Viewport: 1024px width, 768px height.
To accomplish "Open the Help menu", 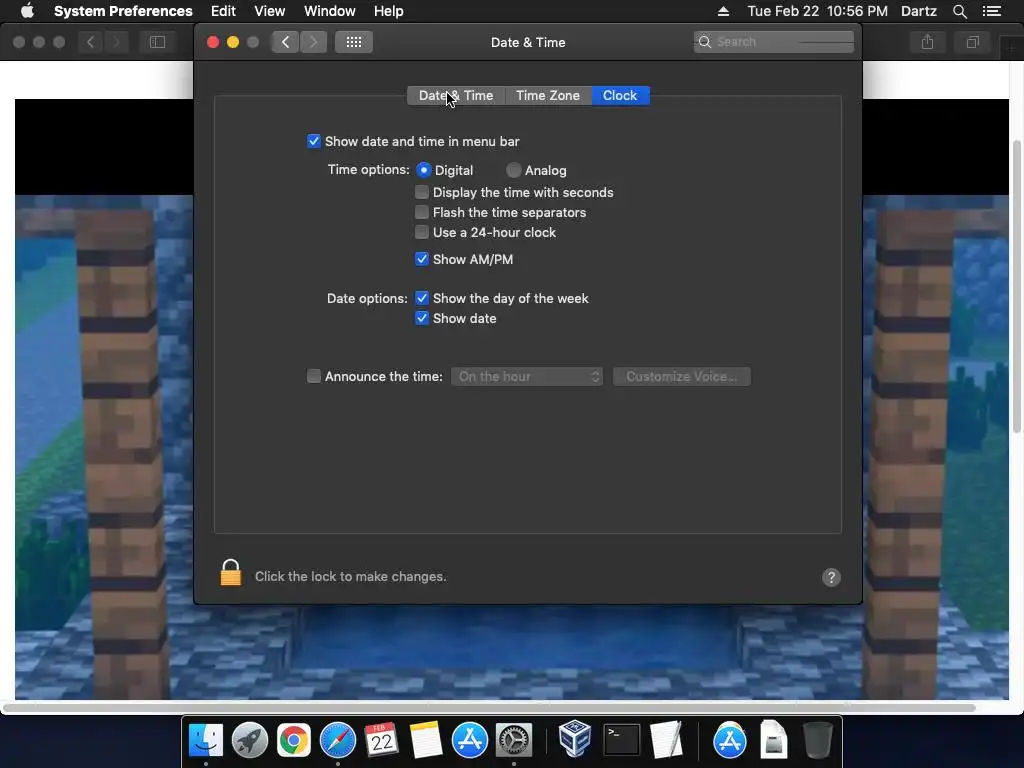I will click(389, 11).
